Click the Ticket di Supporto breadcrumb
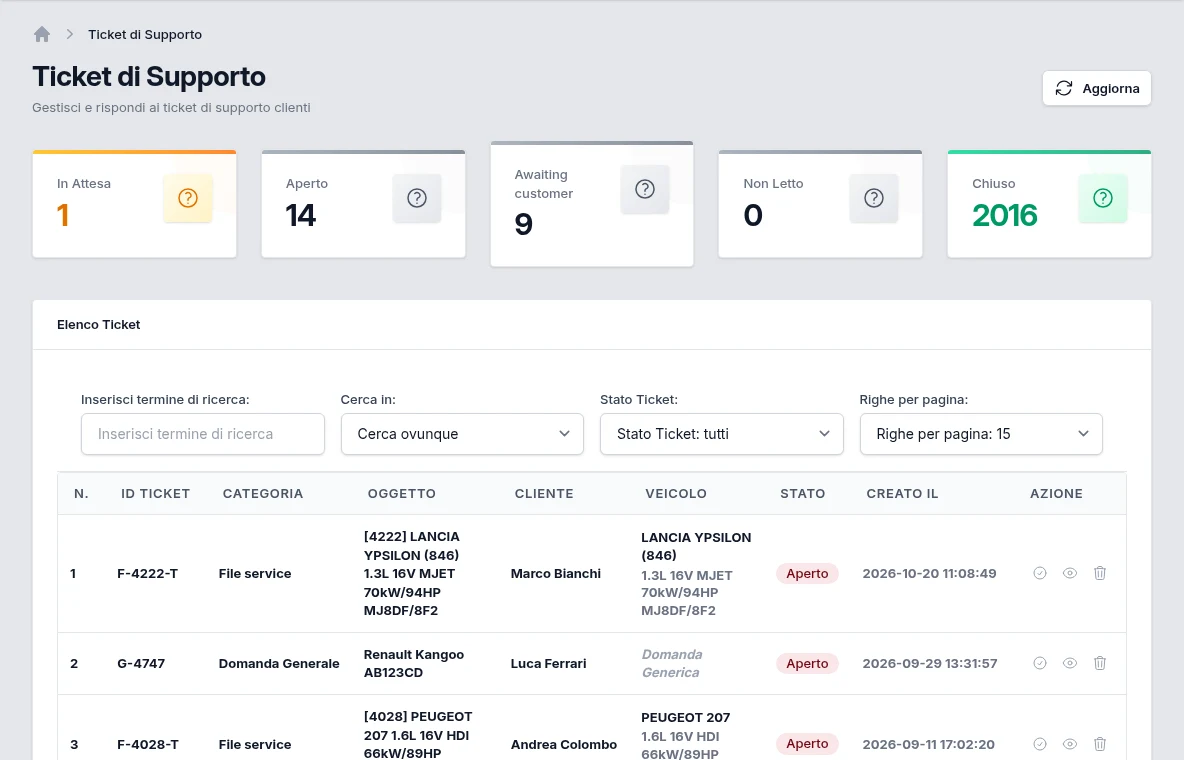1184x760 pixels. [145, 35]
